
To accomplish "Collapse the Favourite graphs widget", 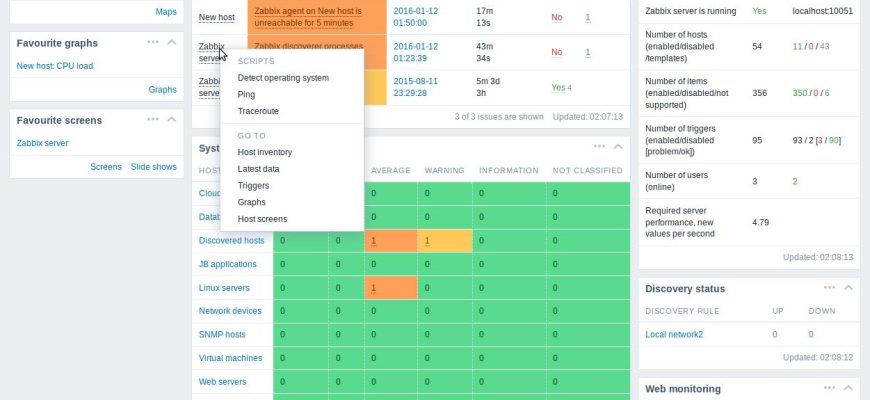I will coord(172,42).
